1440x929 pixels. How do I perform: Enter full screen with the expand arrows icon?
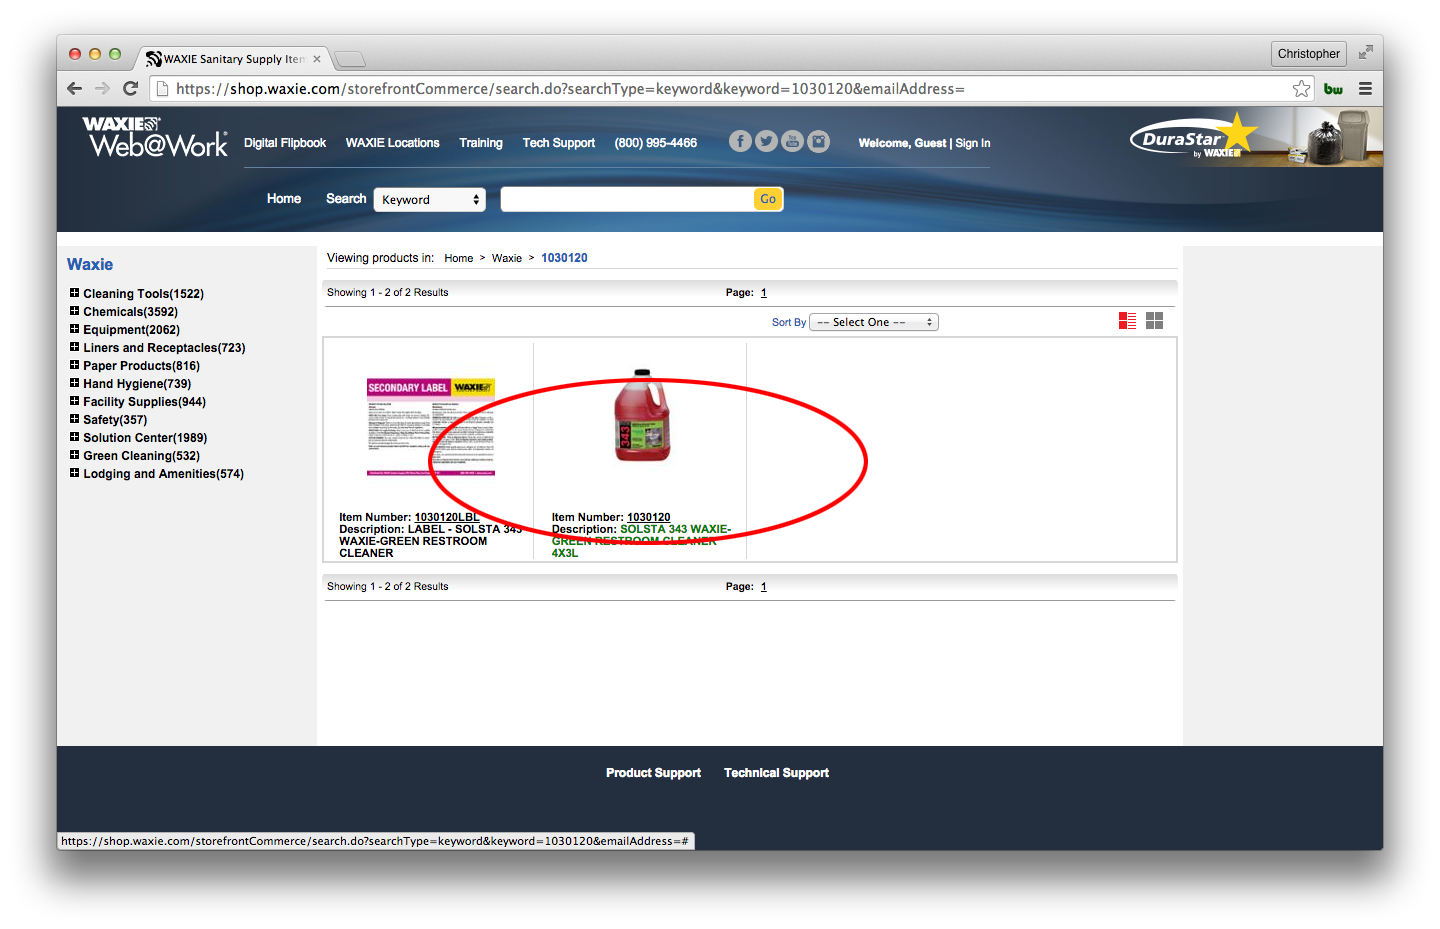[1365, 52]
